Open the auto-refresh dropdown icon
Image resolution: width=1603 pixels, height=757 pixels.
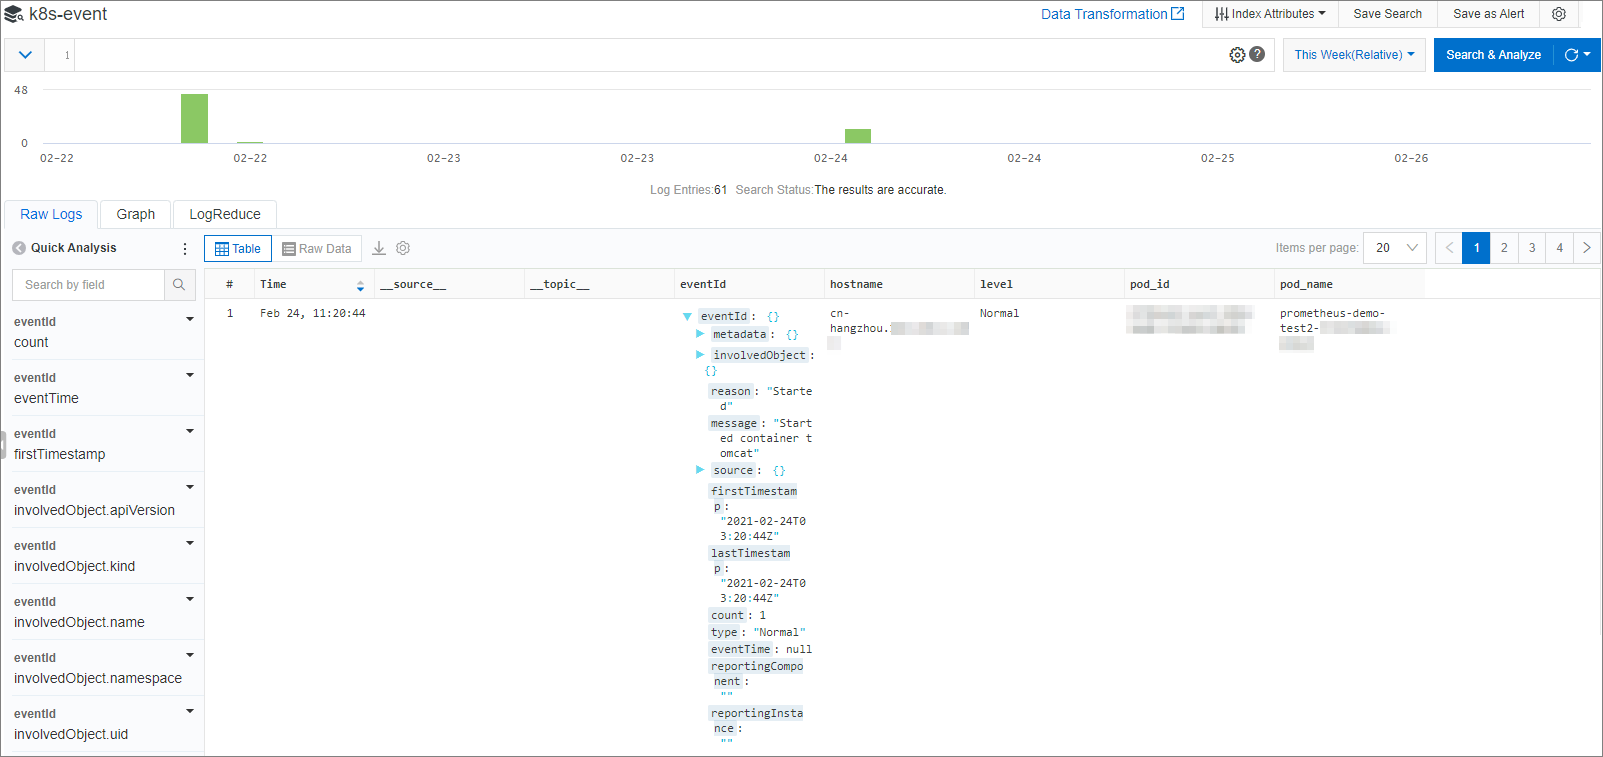pyautogui.click(x=1577, y=55)
